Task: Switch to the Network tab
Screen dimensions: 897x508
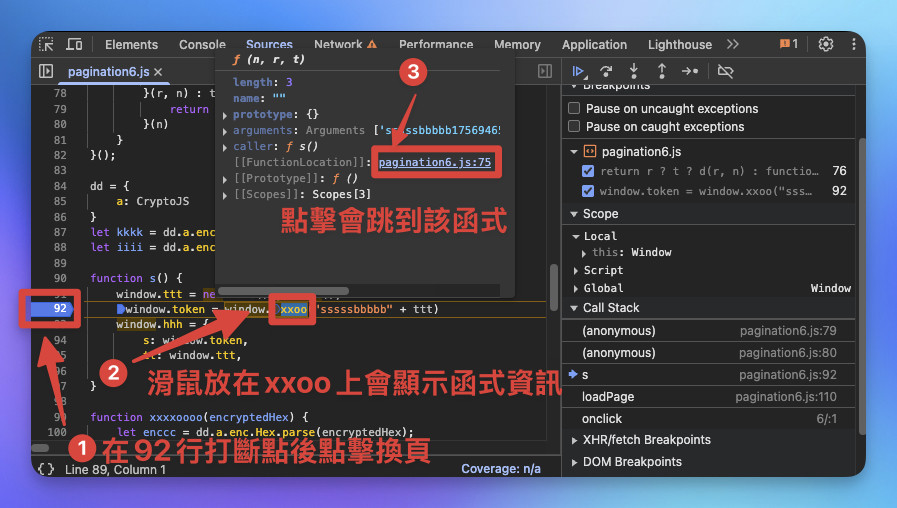Action: [338, 45]
